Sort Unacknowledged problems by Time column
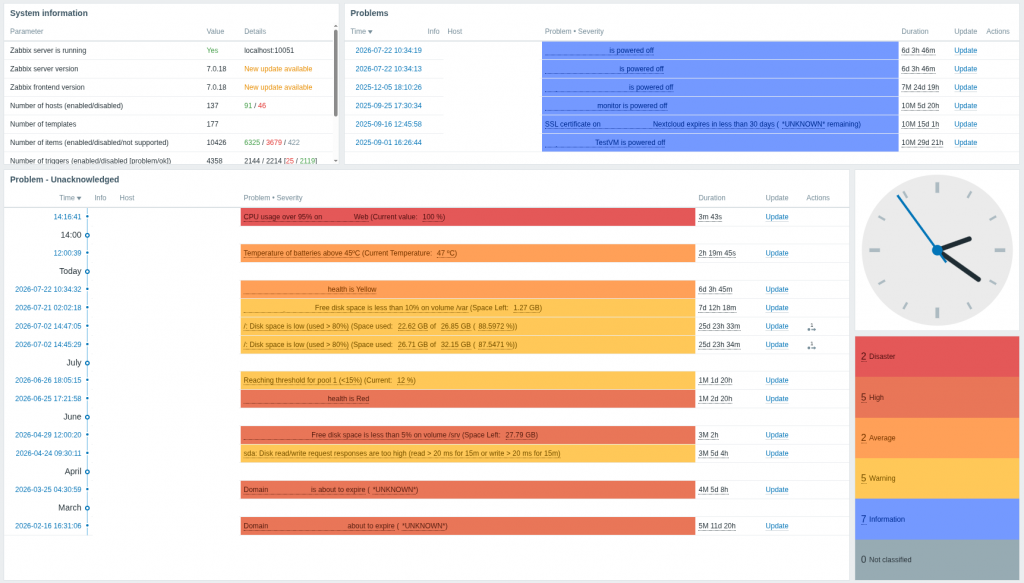Viewport: 1024px width, 583px height. (x=70, y=198)
